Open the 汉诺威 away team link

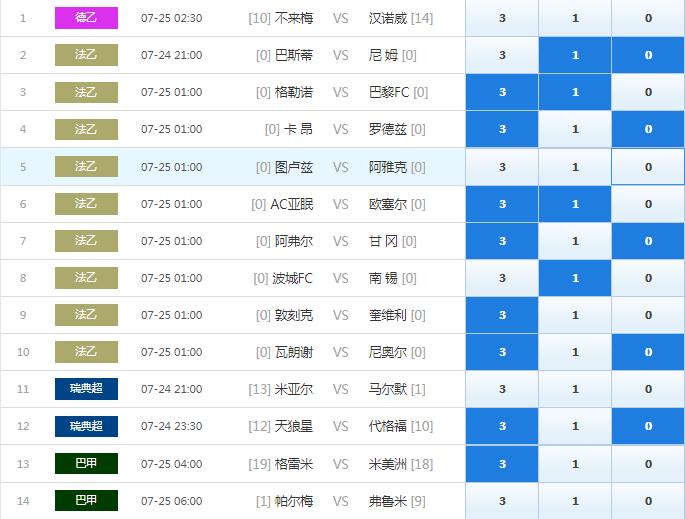387,18
